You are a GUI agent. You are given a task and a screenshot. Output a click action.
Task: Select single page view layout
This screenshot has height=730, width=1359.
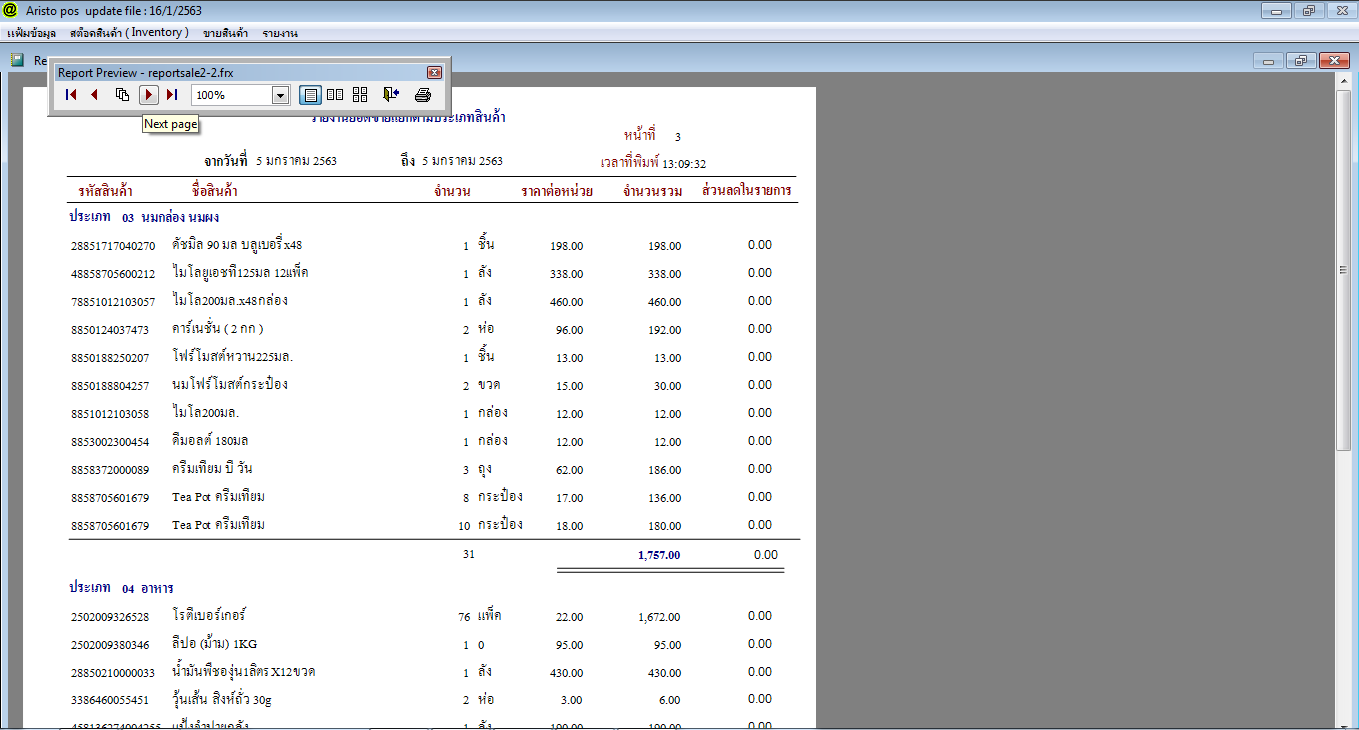coord(310,95)
